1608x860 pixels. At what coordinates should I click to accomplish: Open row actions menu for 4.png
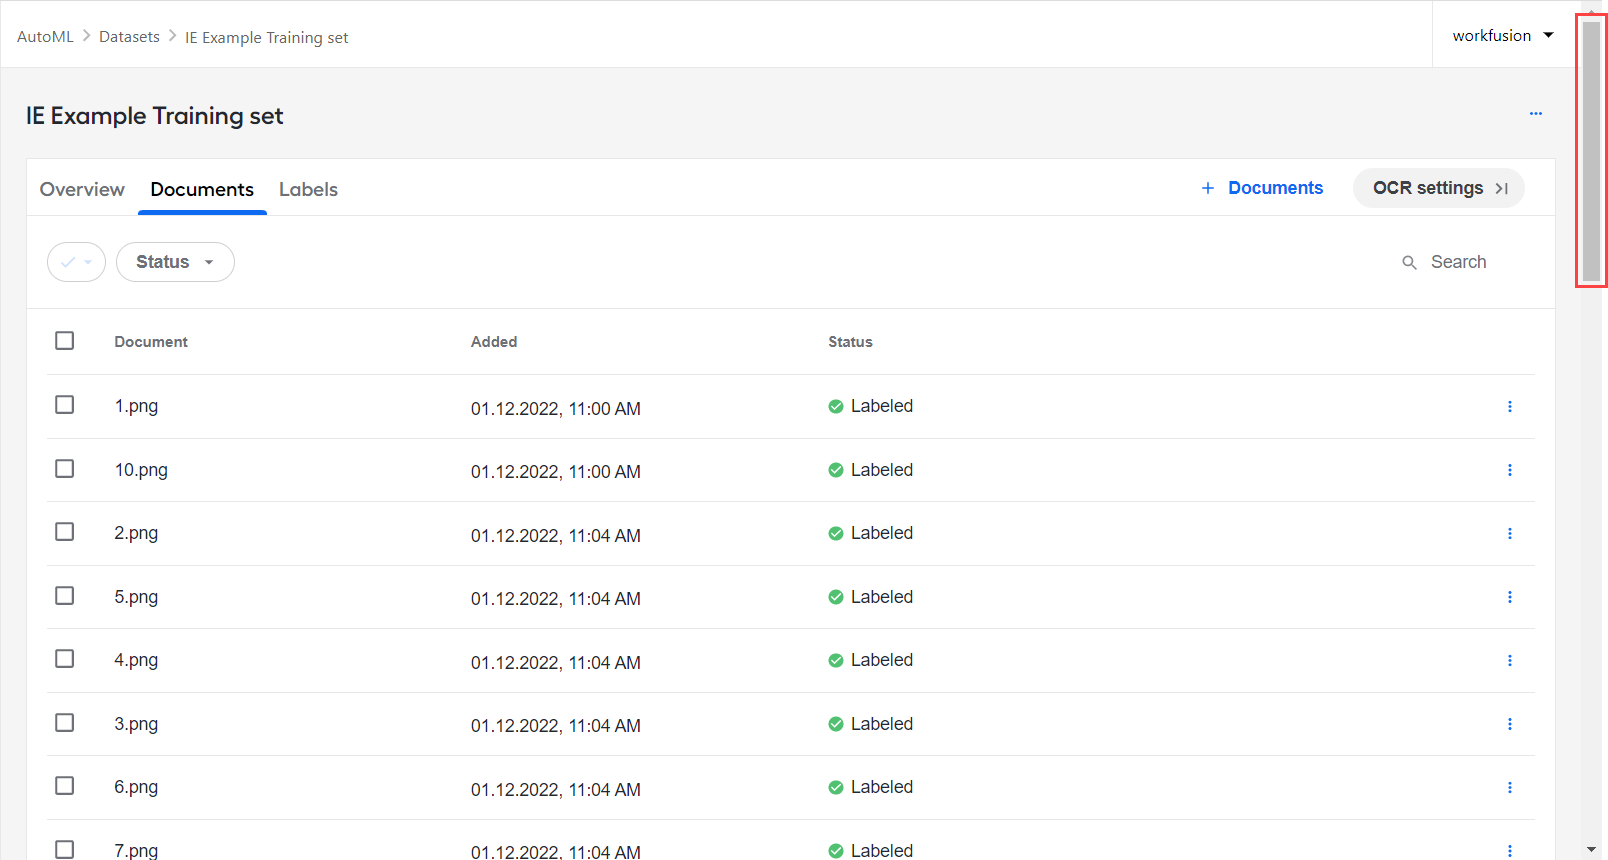tap(1510, 661)
